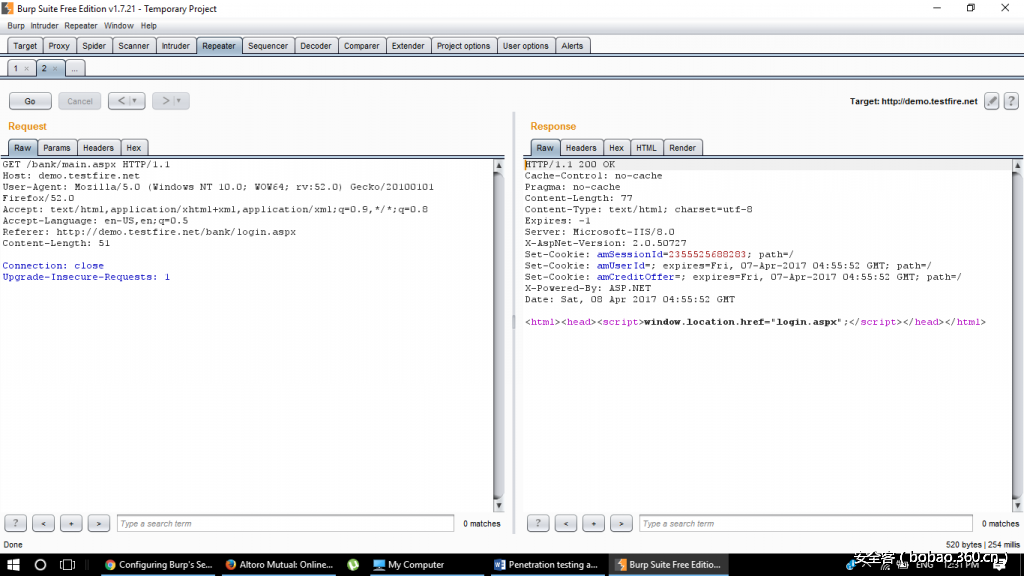Switch to the Params tab of the Request
The height and width of the screenshot is (576, 1024).
pos(57,147)
